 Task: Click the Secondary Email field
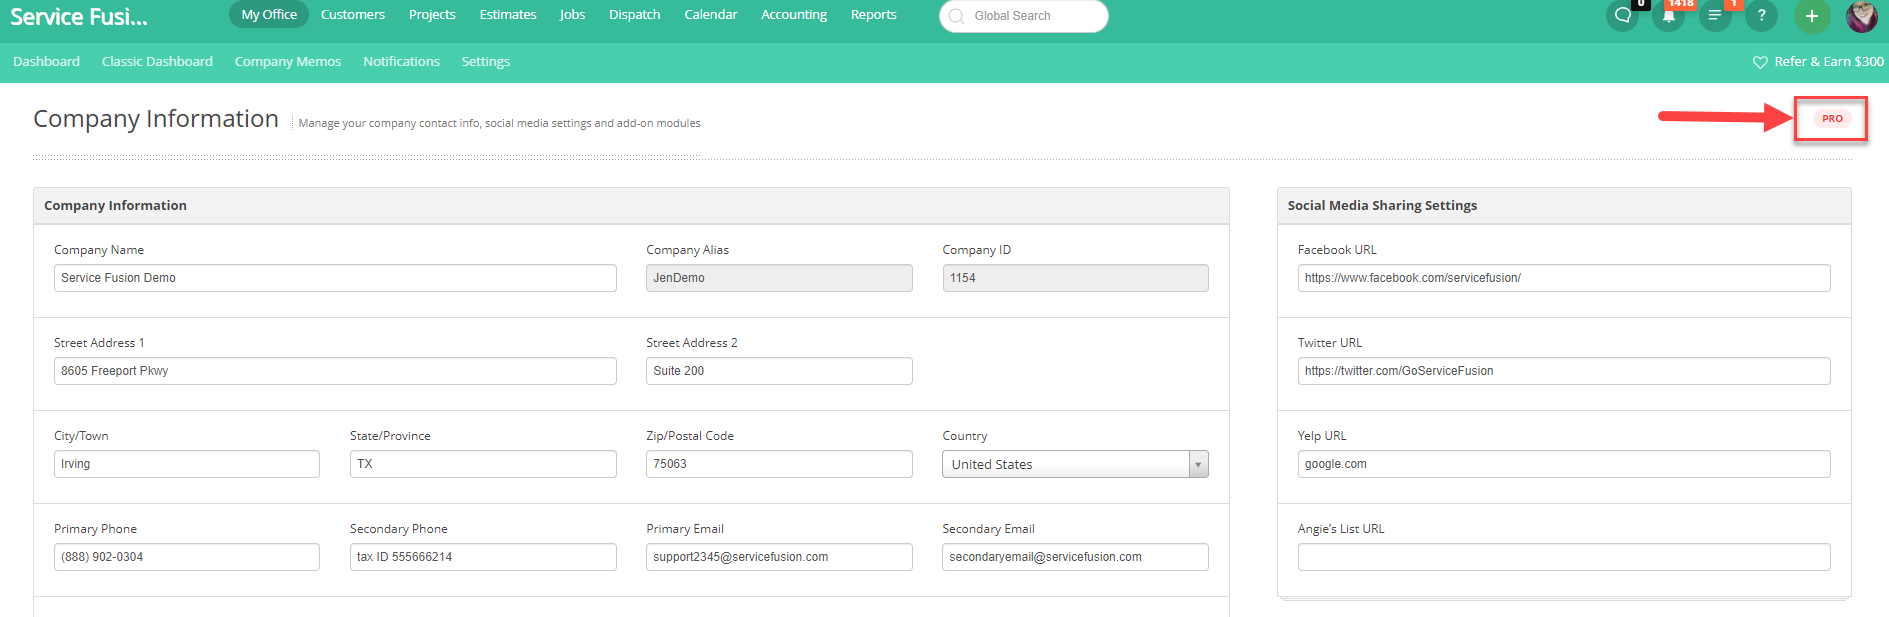1075,557
